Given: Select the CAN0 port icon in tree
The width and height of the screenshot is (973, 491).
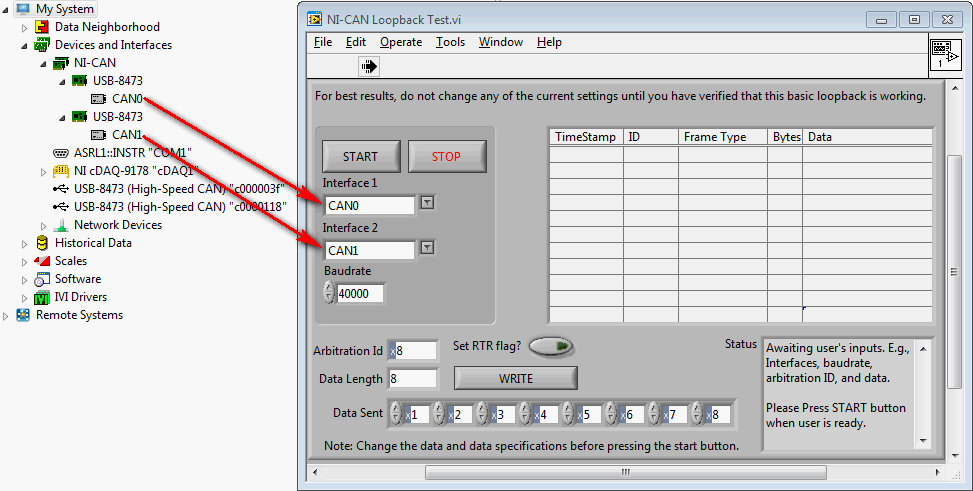Looking at the screenshot, I should tap(99, 99).
